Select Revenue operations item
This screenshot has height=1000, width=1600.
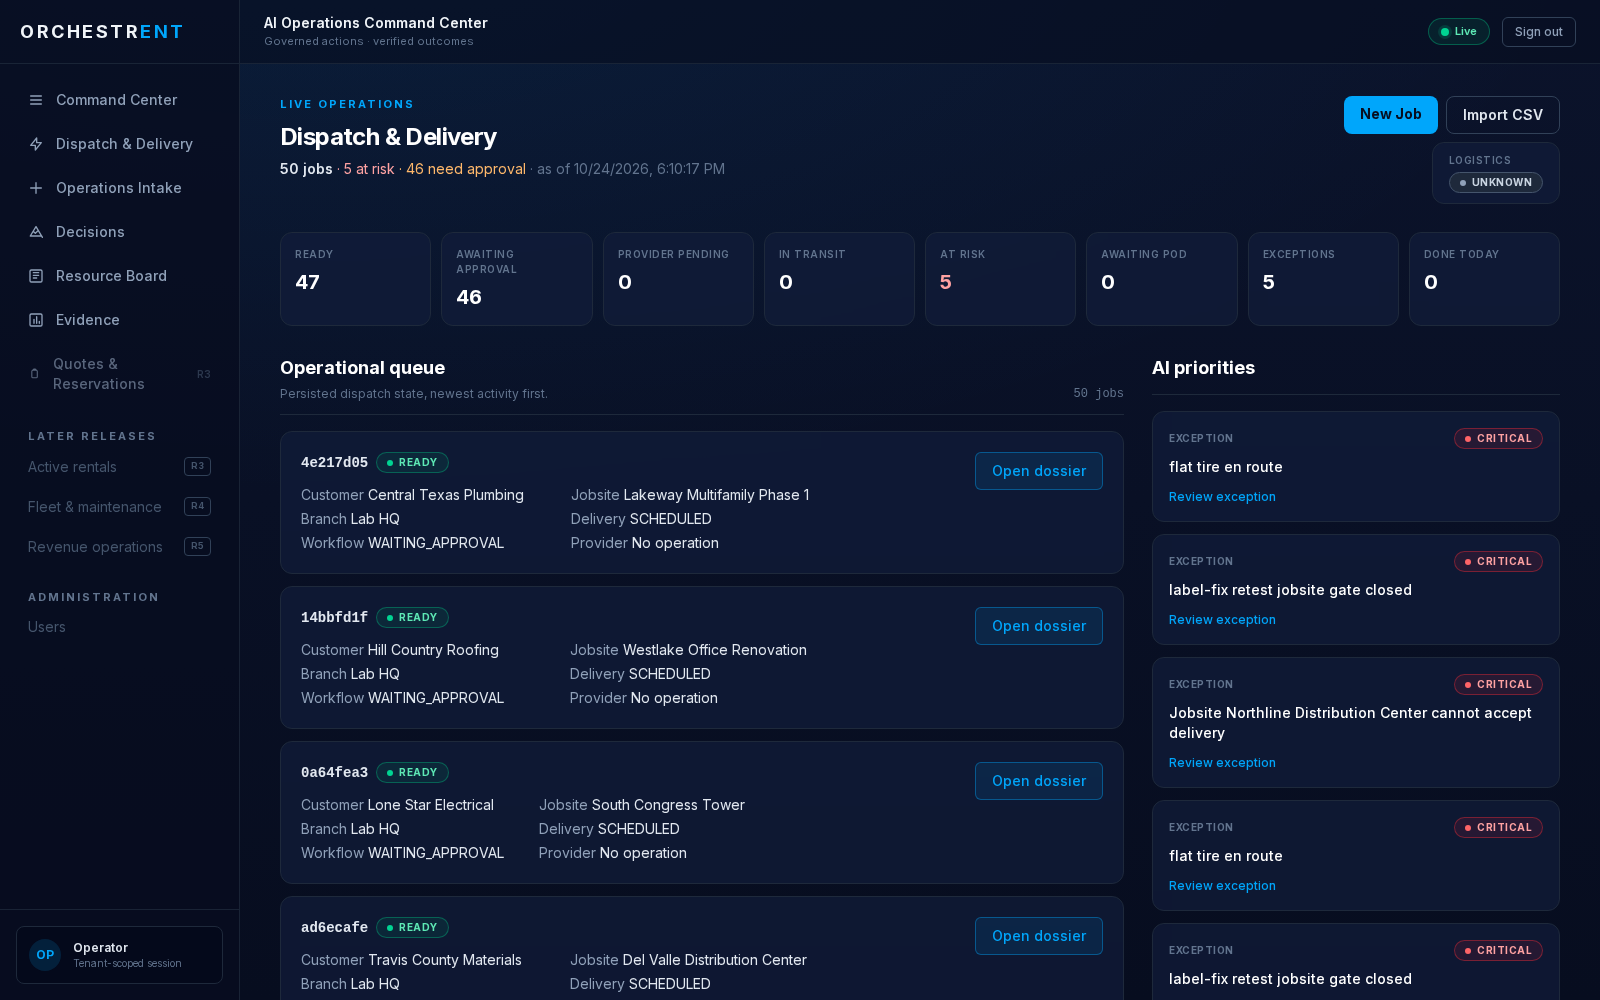point(119,547)
